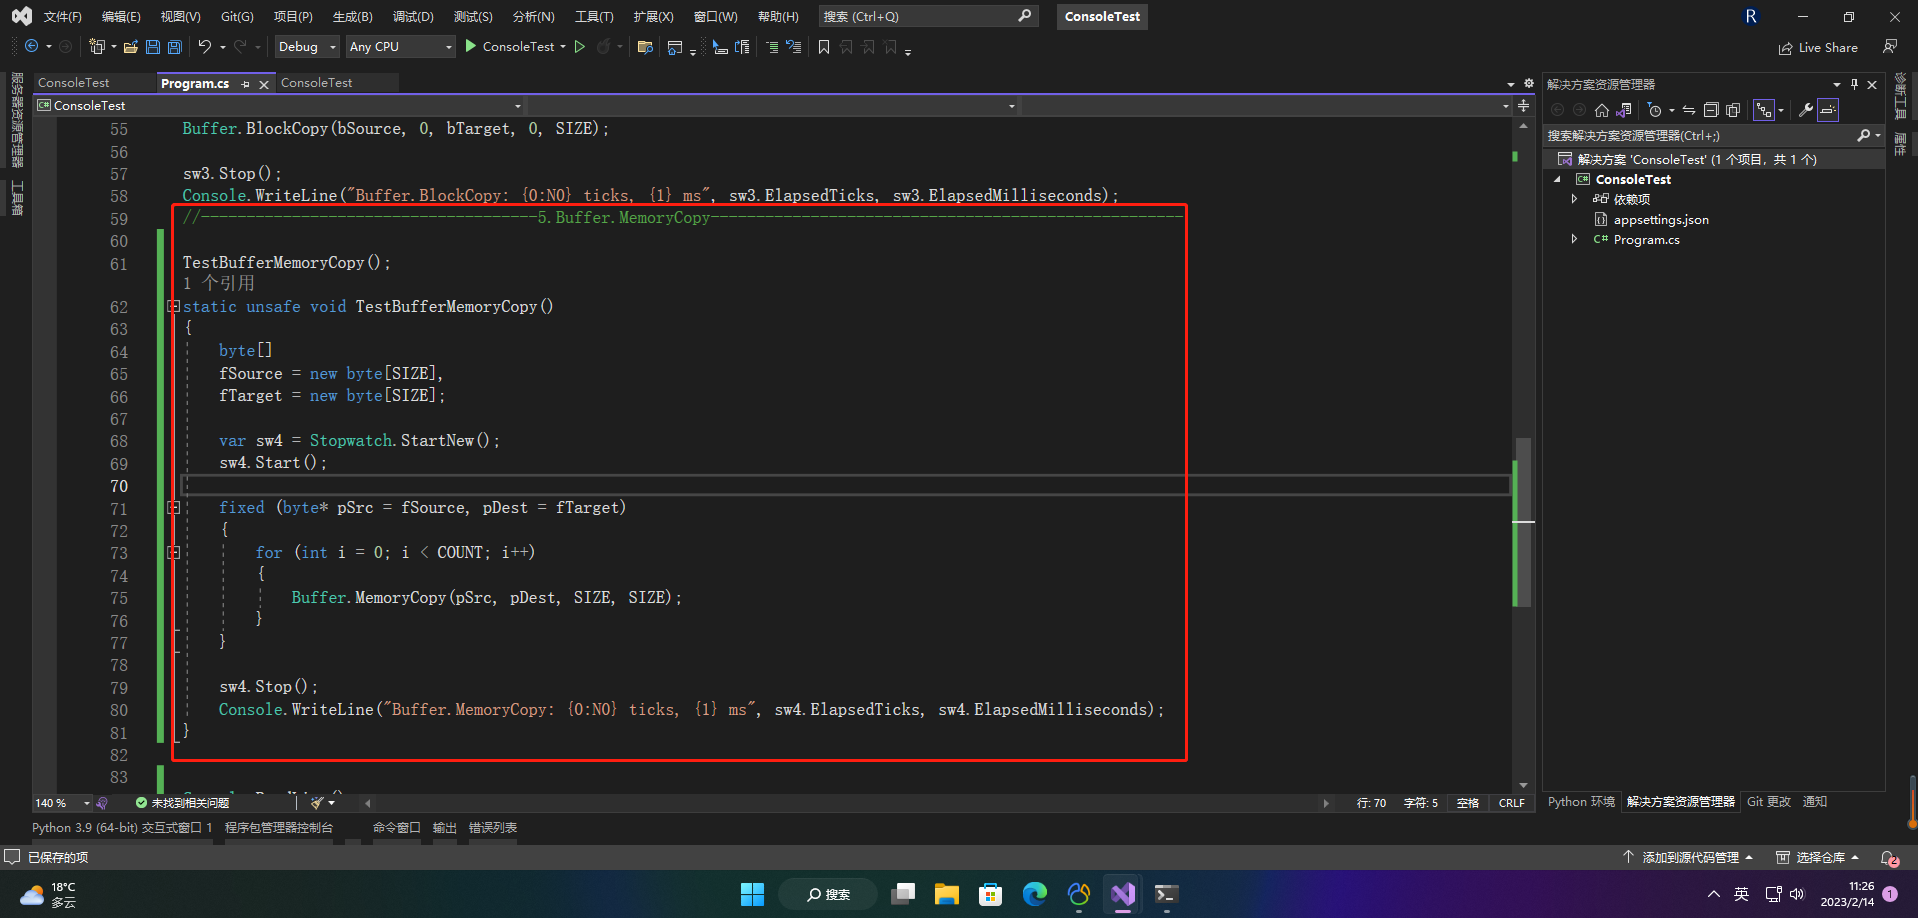Open the Debug configuration dropdown

click(x=308, y=47)
